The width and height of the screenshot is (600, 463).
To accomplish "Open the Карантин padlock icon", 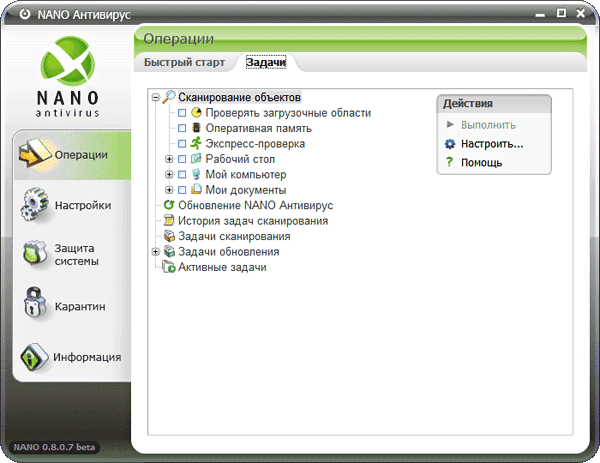I will [34, 303].
